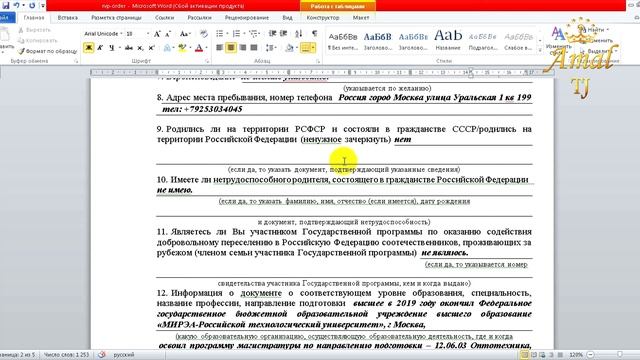This screenshot has width=640, height=360.
Task: Expand the styles gallery
Action: tap(540, 50)
